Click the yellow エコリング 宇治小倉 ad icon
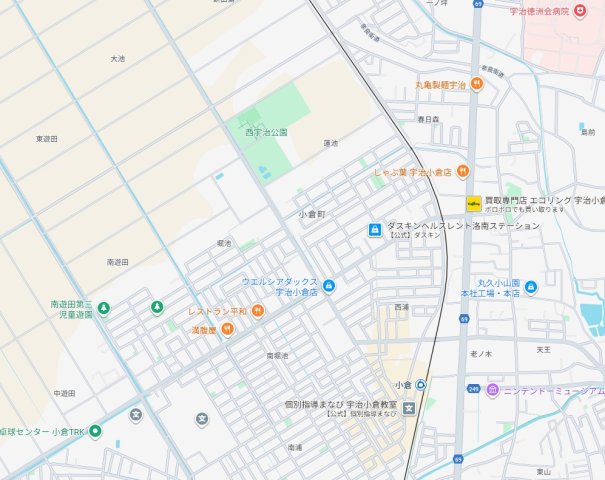This screenshot has width=605, height=480. click(x=473, y=204)
